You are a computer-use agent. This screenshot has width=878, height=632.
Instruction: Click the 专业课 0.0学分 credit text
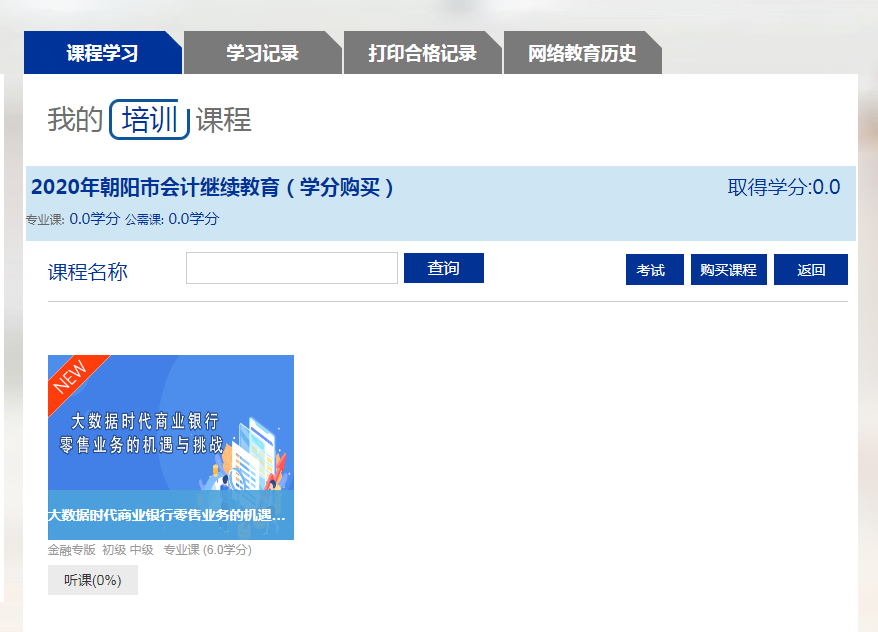click(72, 219)
